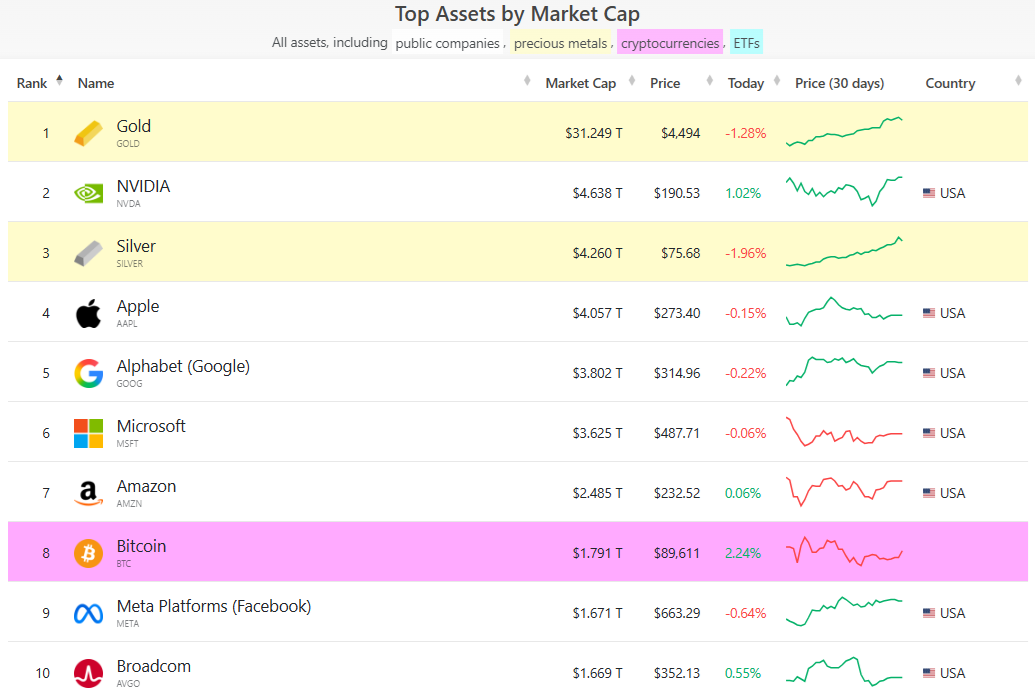The image size is (1035, 700).
Task: Toggle the ETFs filter
Action: [746, 43]
